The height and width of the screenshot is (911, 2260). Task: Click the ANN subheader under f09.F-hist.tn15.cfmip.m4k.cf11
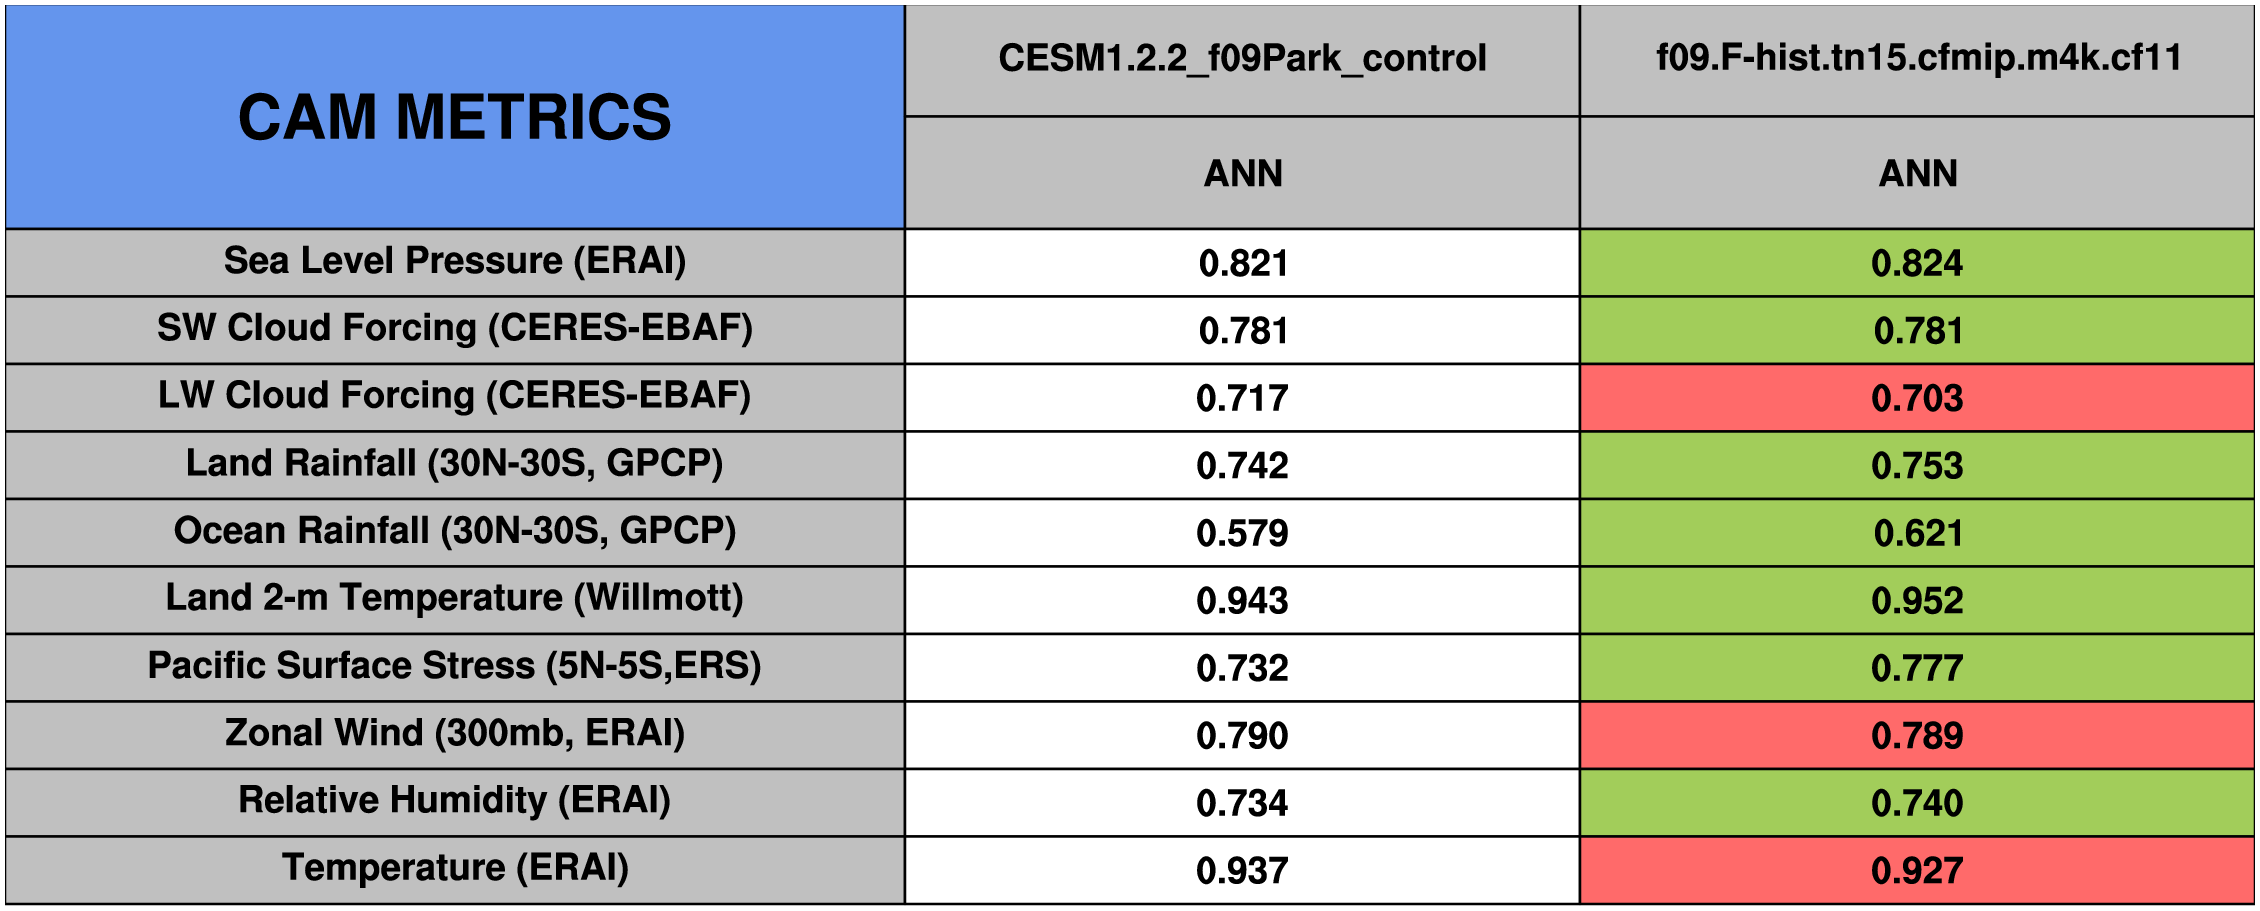click(x=1918, y=173)
